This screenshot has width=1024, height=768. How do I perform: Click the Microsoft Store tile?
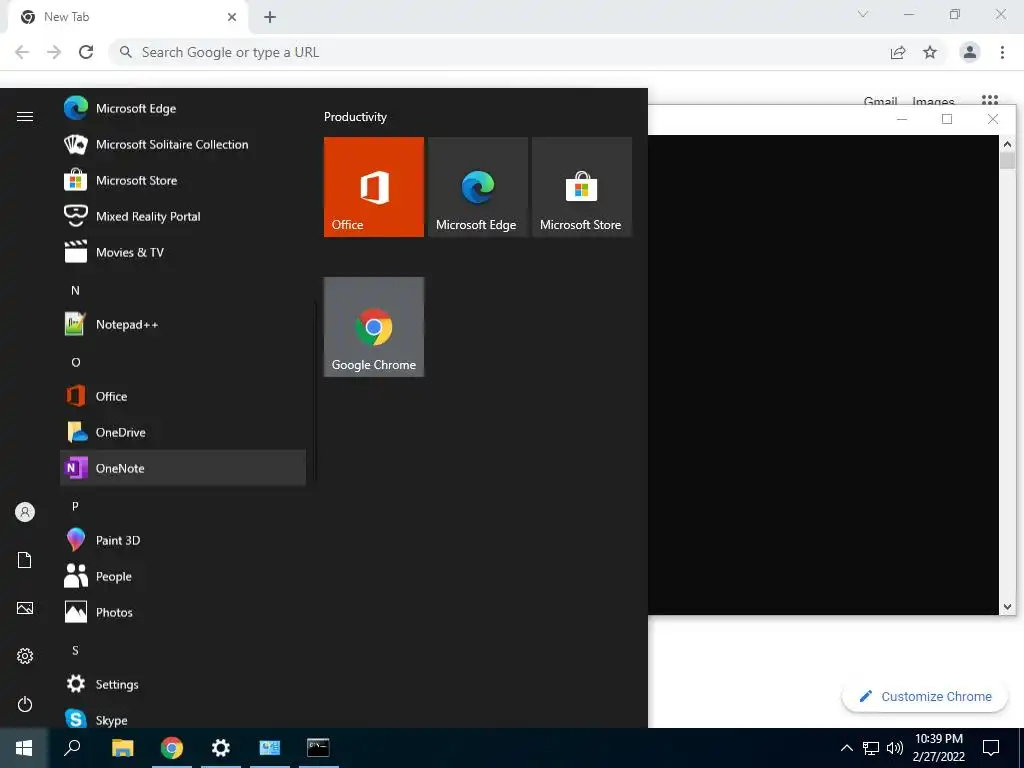581,187
